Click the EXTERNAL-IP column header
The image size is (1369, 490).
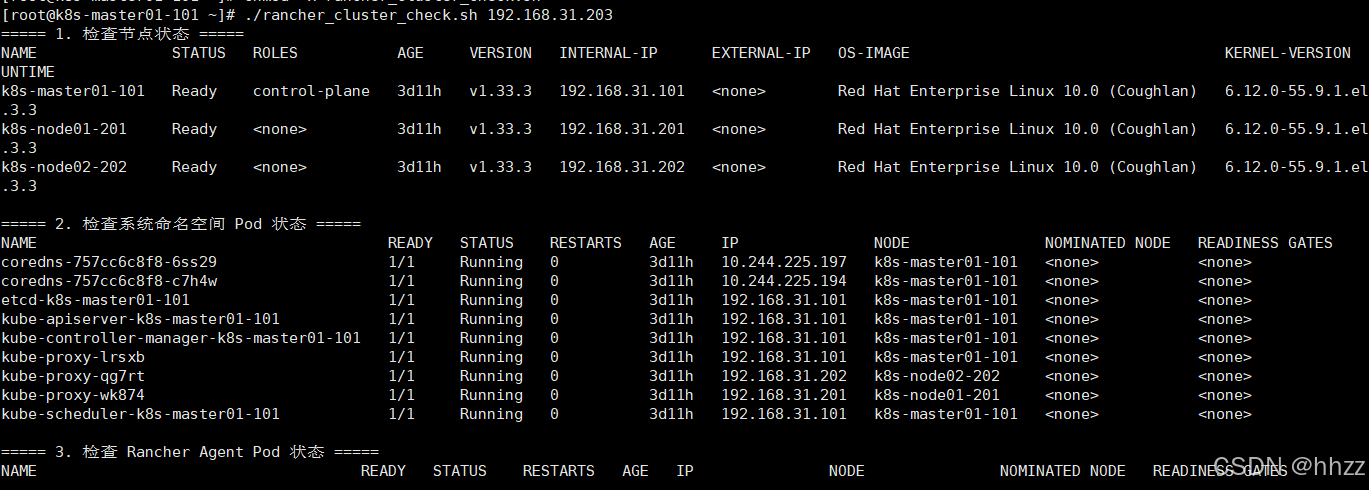pyautogui.click(x=761, y=53)
